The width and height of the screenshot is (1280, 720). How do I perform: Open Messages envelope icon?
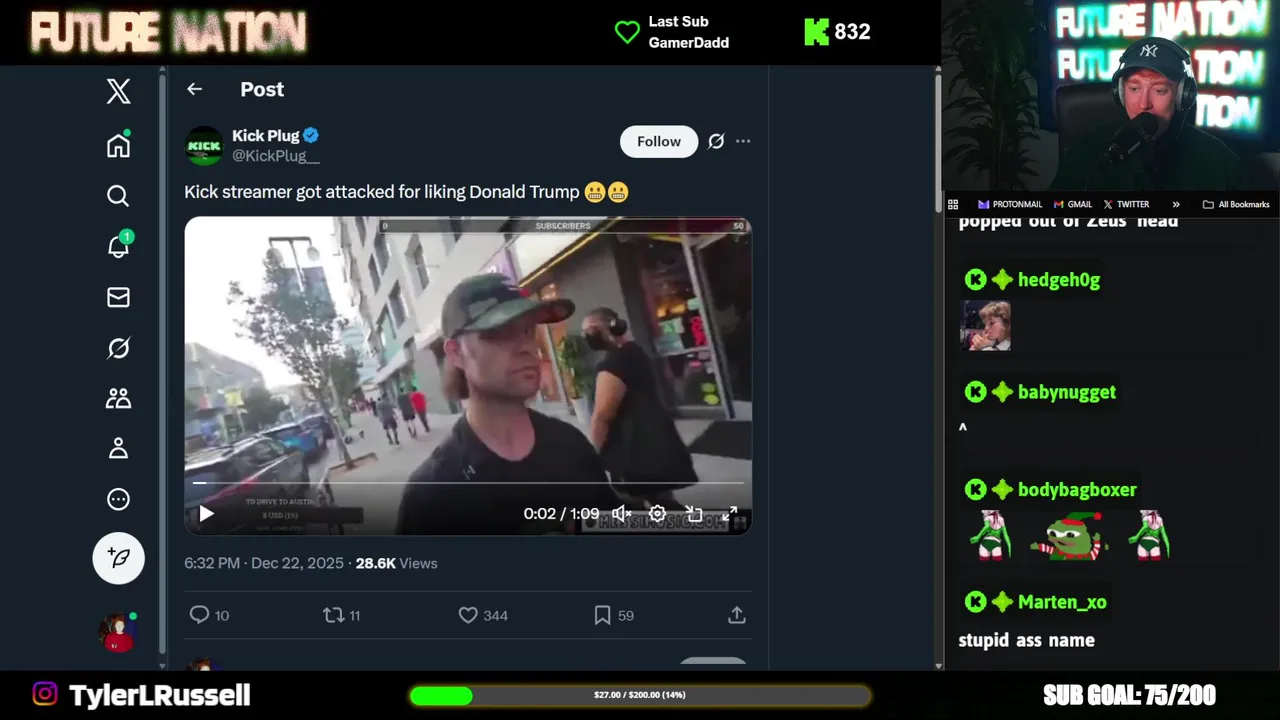pyautogui.click(x=118, y=297)
